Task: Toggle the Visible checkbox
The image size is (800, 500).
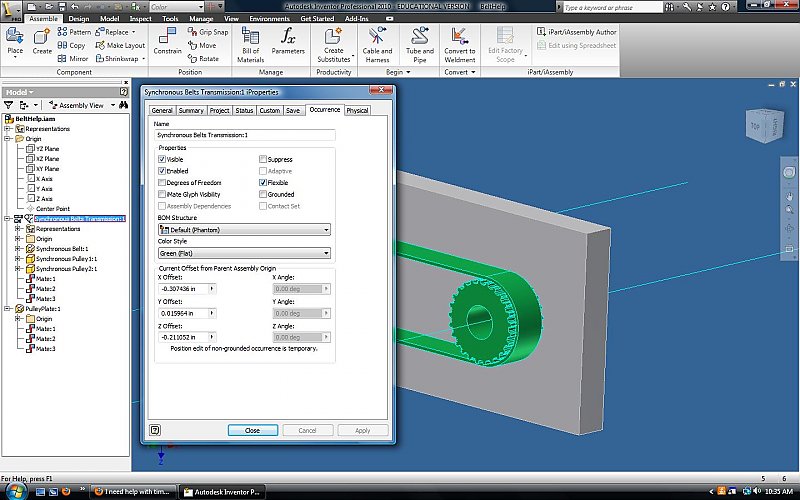Action: coord(162,159)
